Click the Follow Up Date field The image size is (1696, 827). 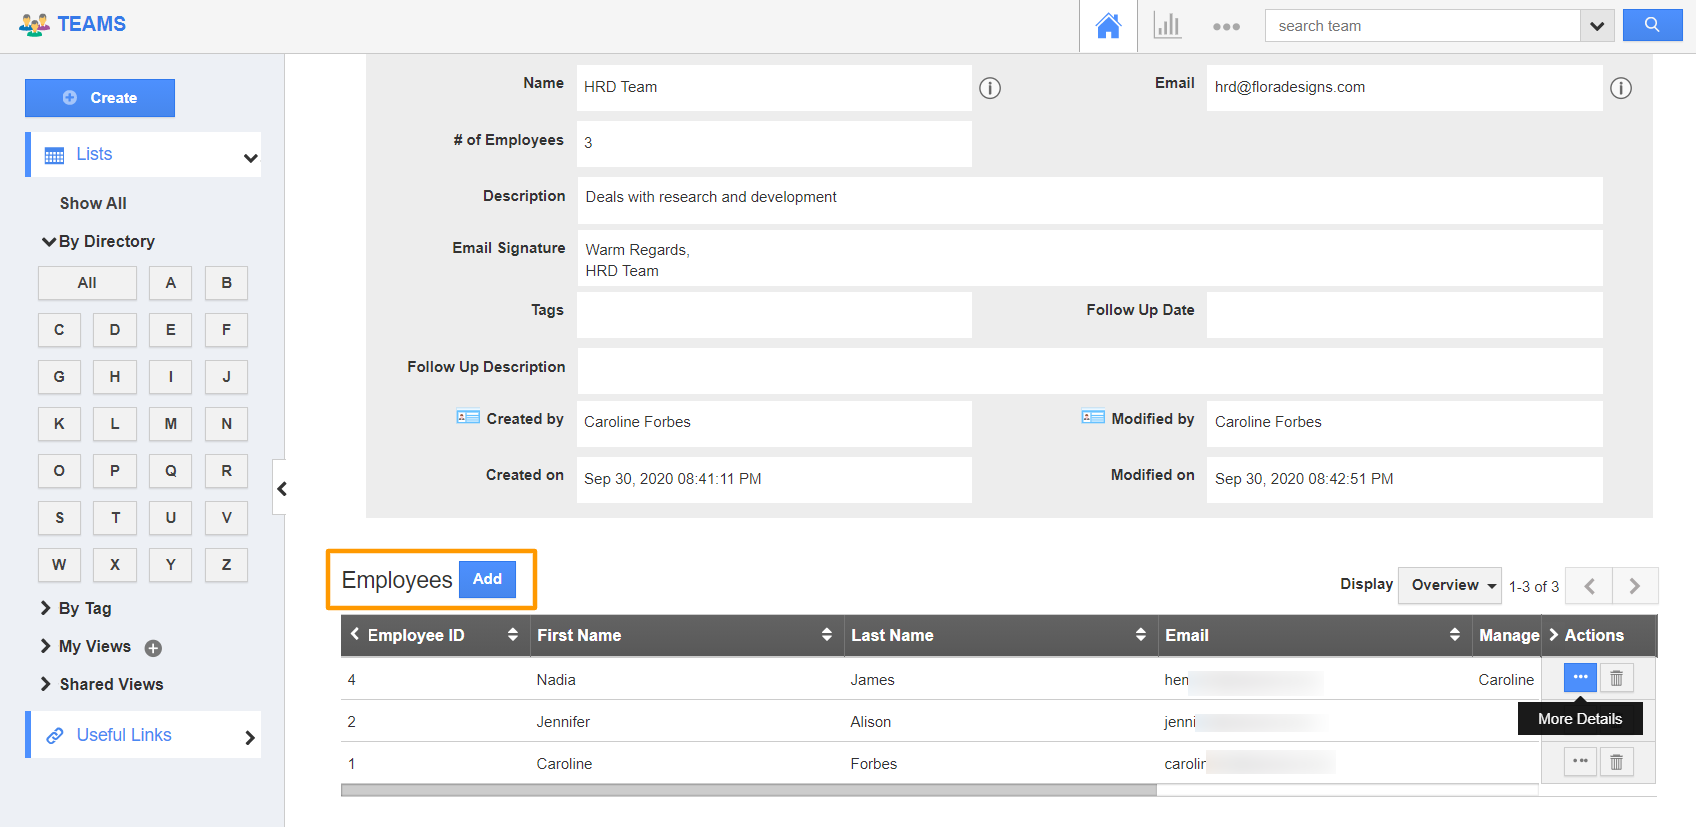tap(1404, 315)
